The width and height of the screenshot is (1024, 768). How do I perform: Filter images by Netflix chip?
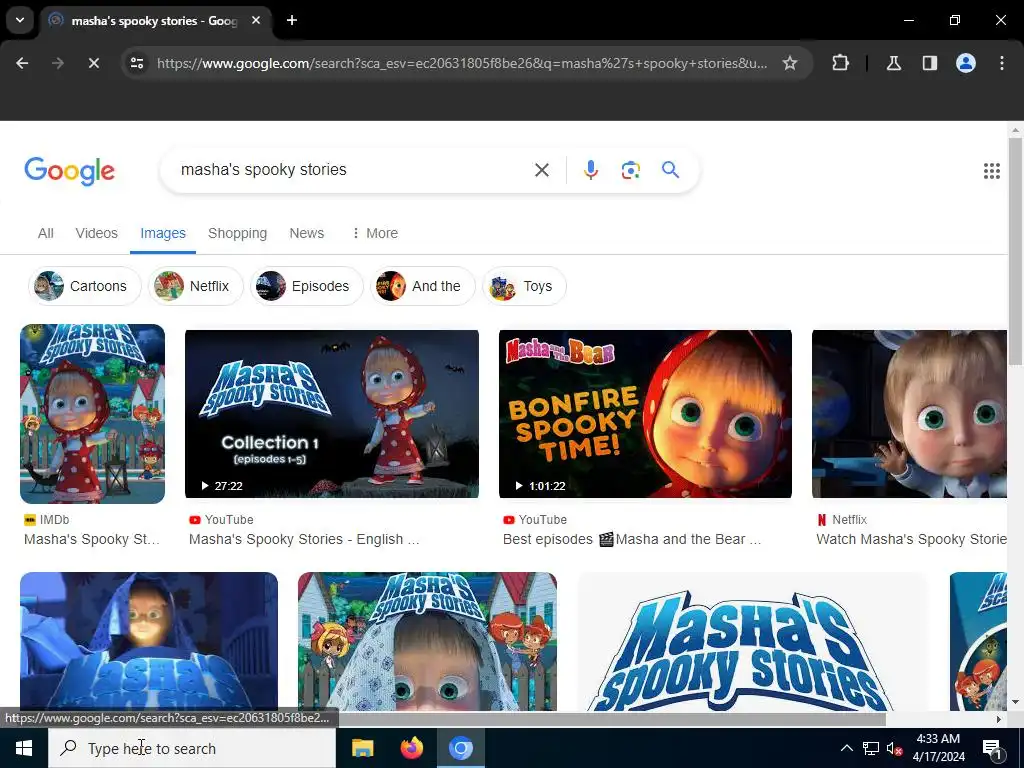196,286
